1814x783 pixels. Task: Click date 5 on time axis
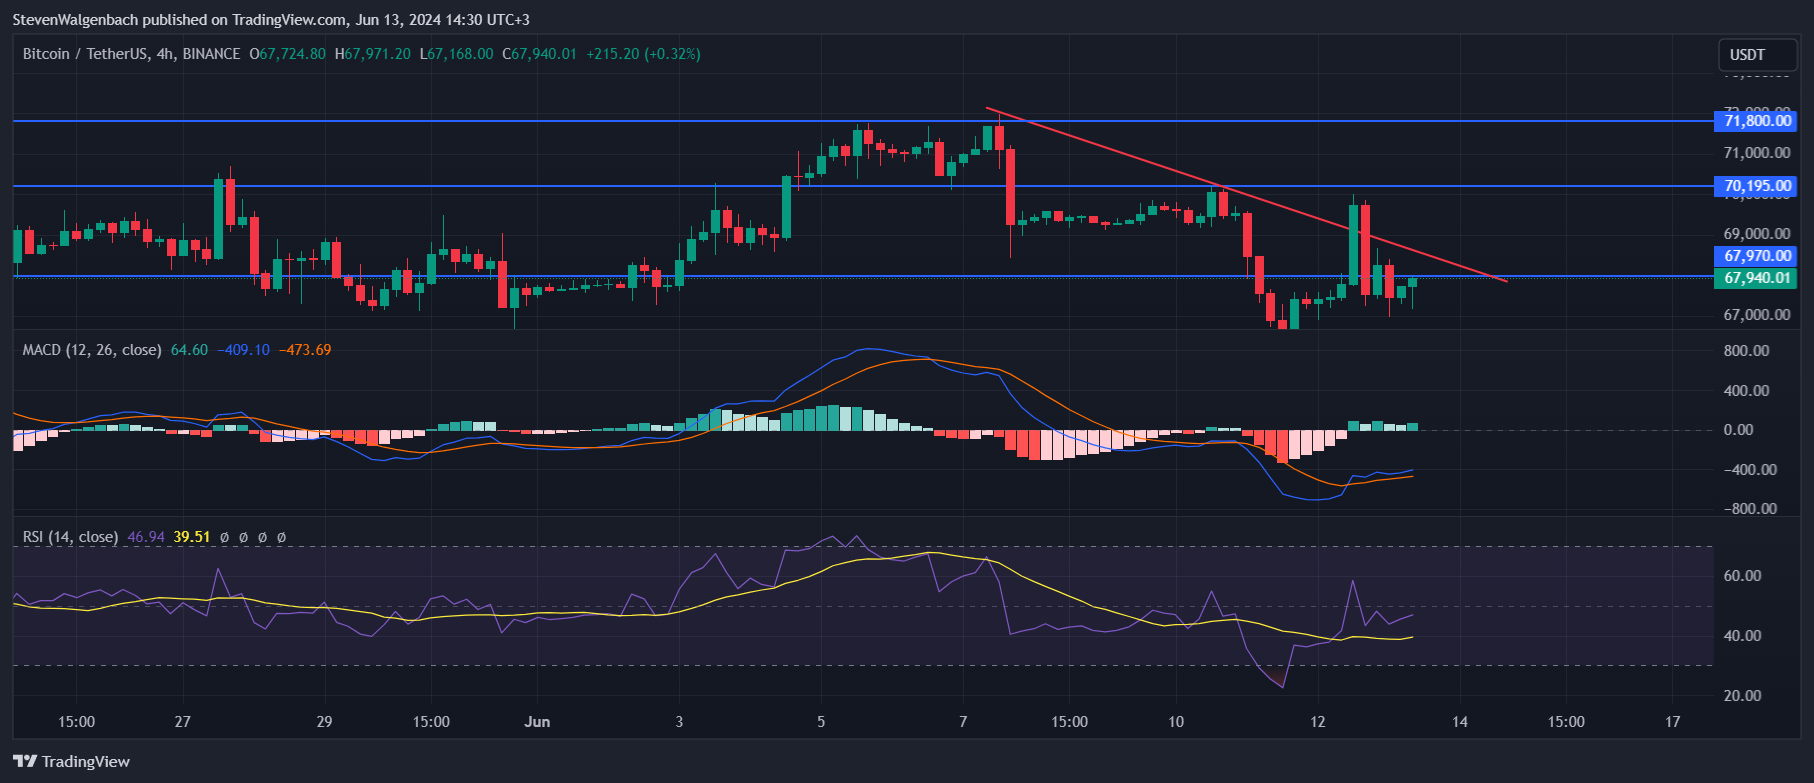coord(821,722)
